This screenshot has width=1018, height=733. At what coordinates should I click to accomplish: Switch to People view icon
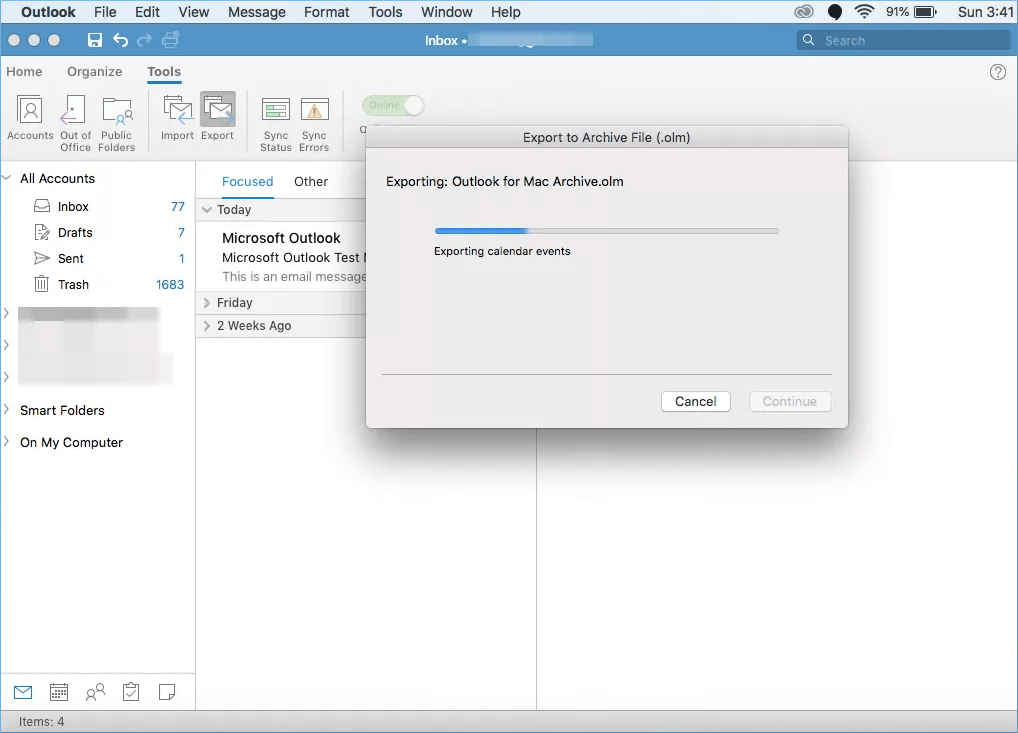(95, 692)
